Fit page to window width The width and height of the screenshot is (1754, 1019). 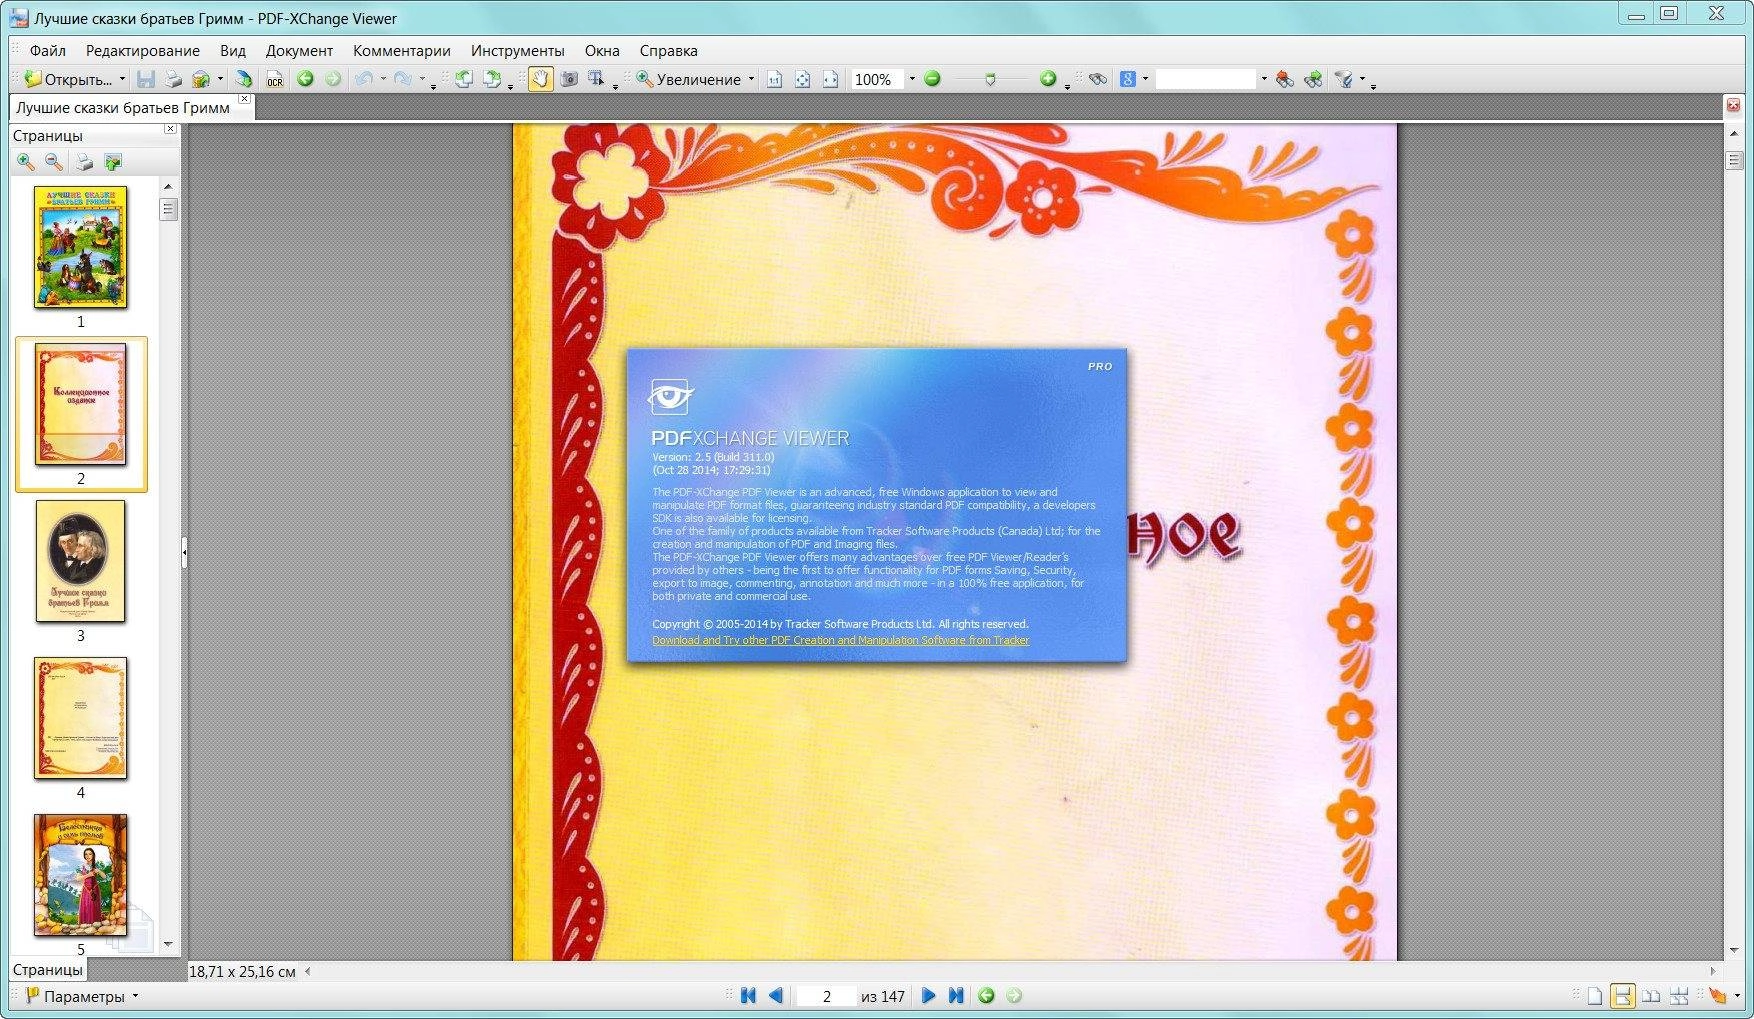(x=830, y=79)
